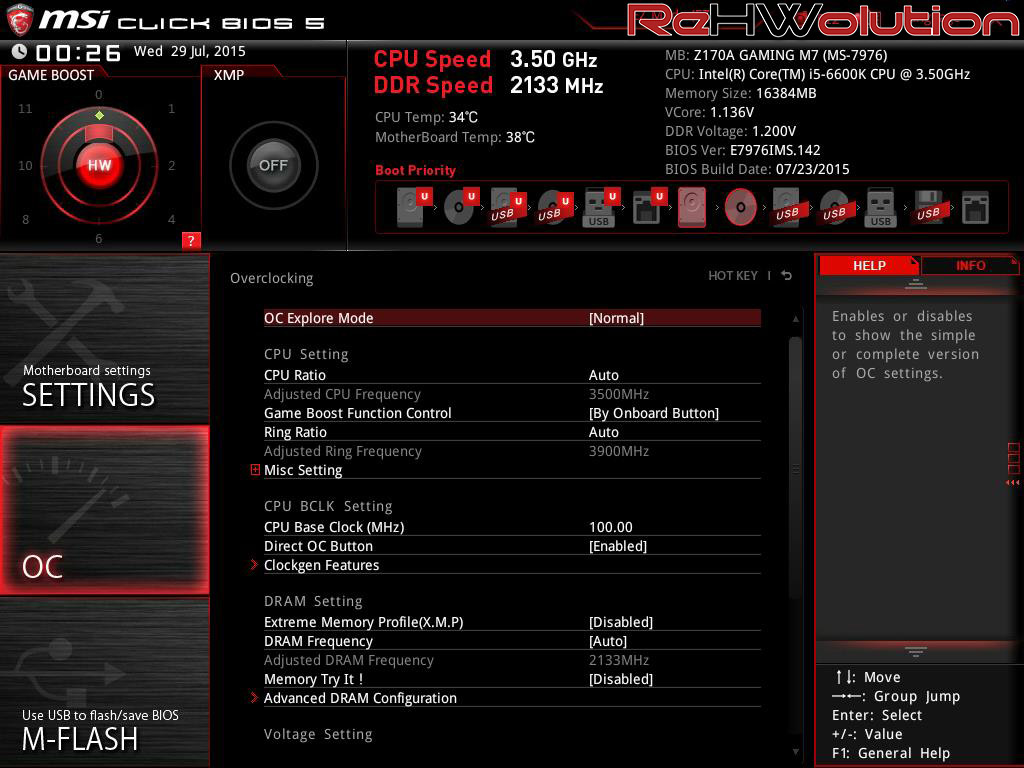Toggle the Game Boost HW knob

coord(99,166)
